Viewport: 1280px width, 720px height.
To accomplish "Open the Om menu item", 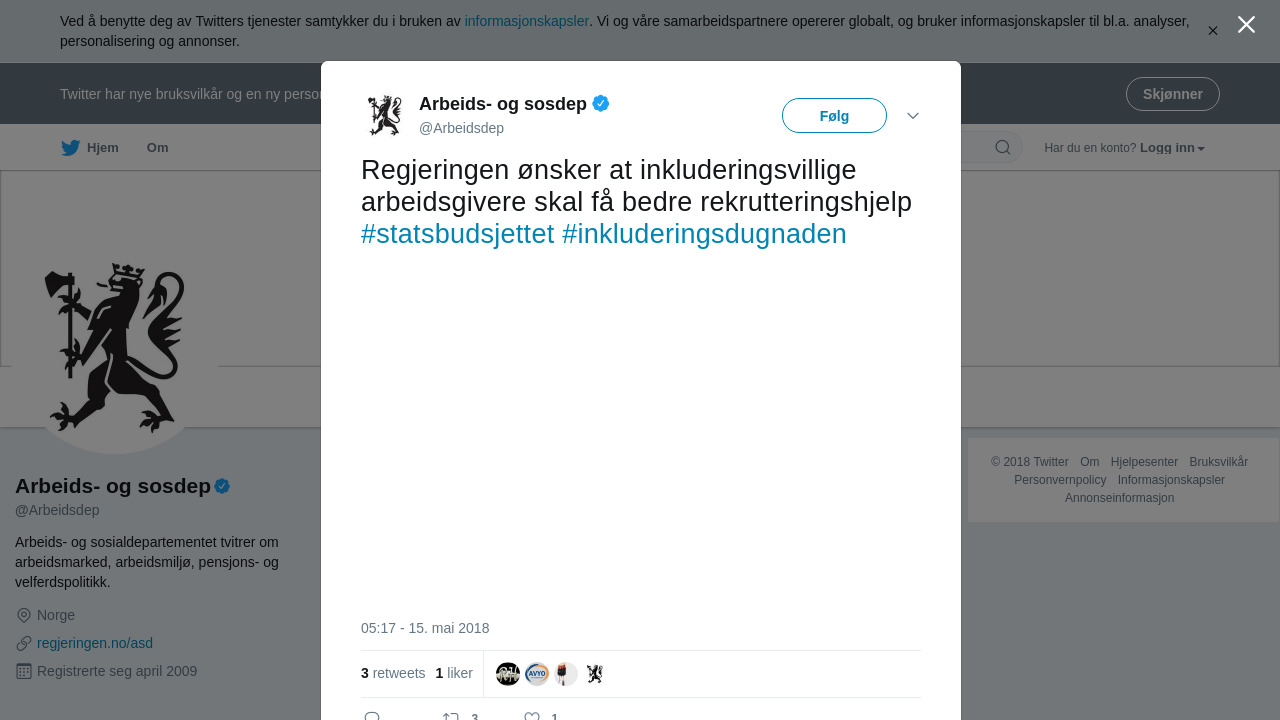I will (x=157, y=148).
